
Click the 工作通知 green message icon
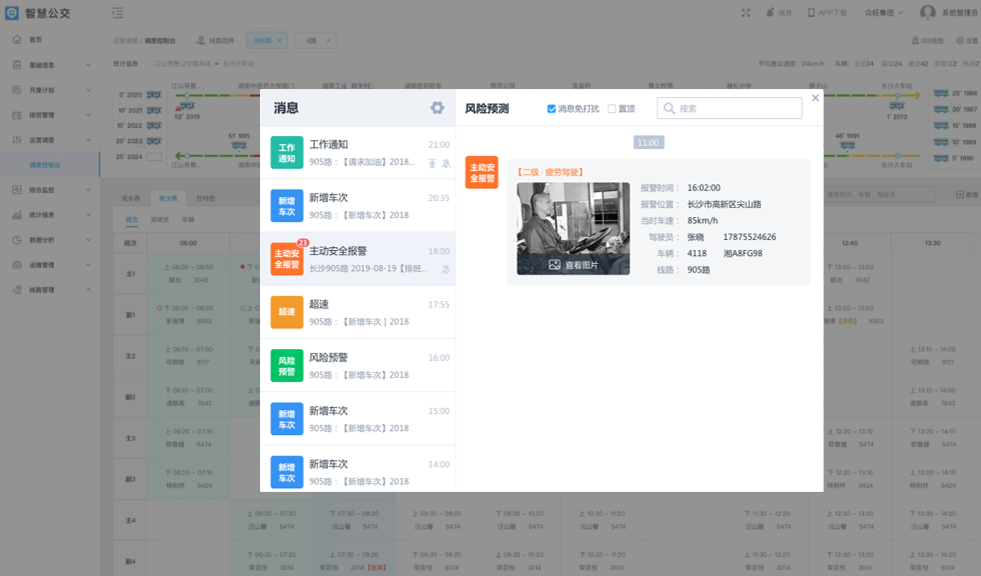pyautogui.click(x=287, y=153)
